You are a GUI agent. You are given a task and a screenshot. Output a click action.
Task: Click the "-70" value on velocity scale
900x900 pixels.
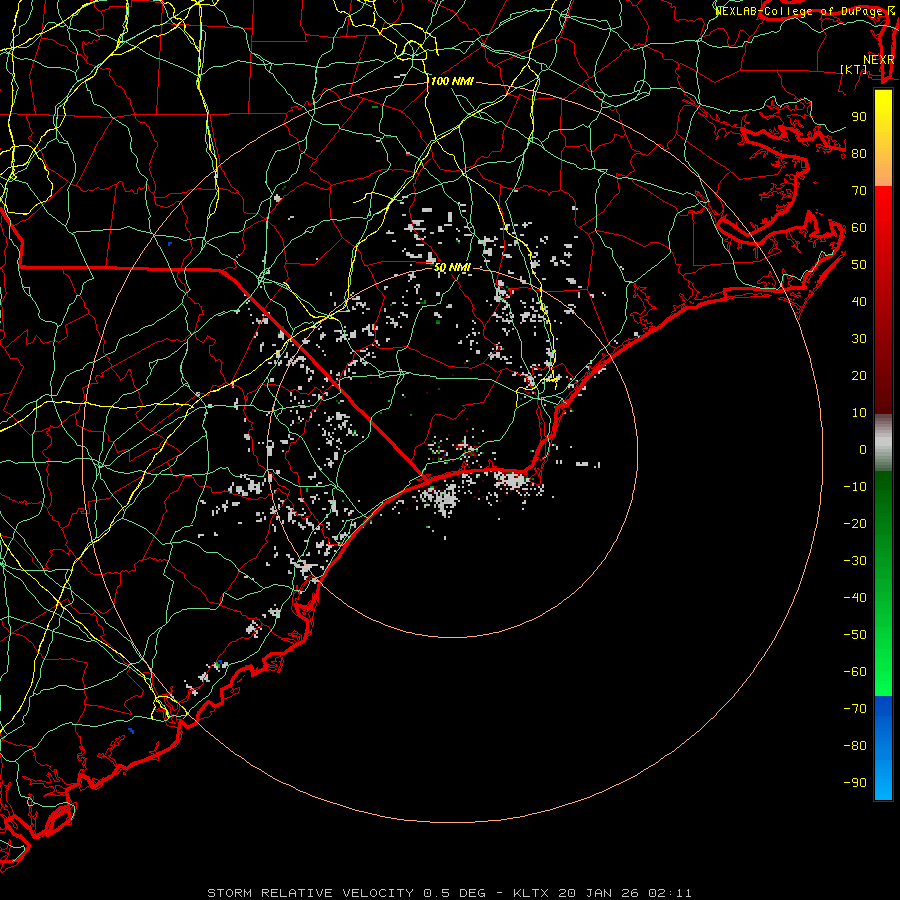[x=855, y=709]
